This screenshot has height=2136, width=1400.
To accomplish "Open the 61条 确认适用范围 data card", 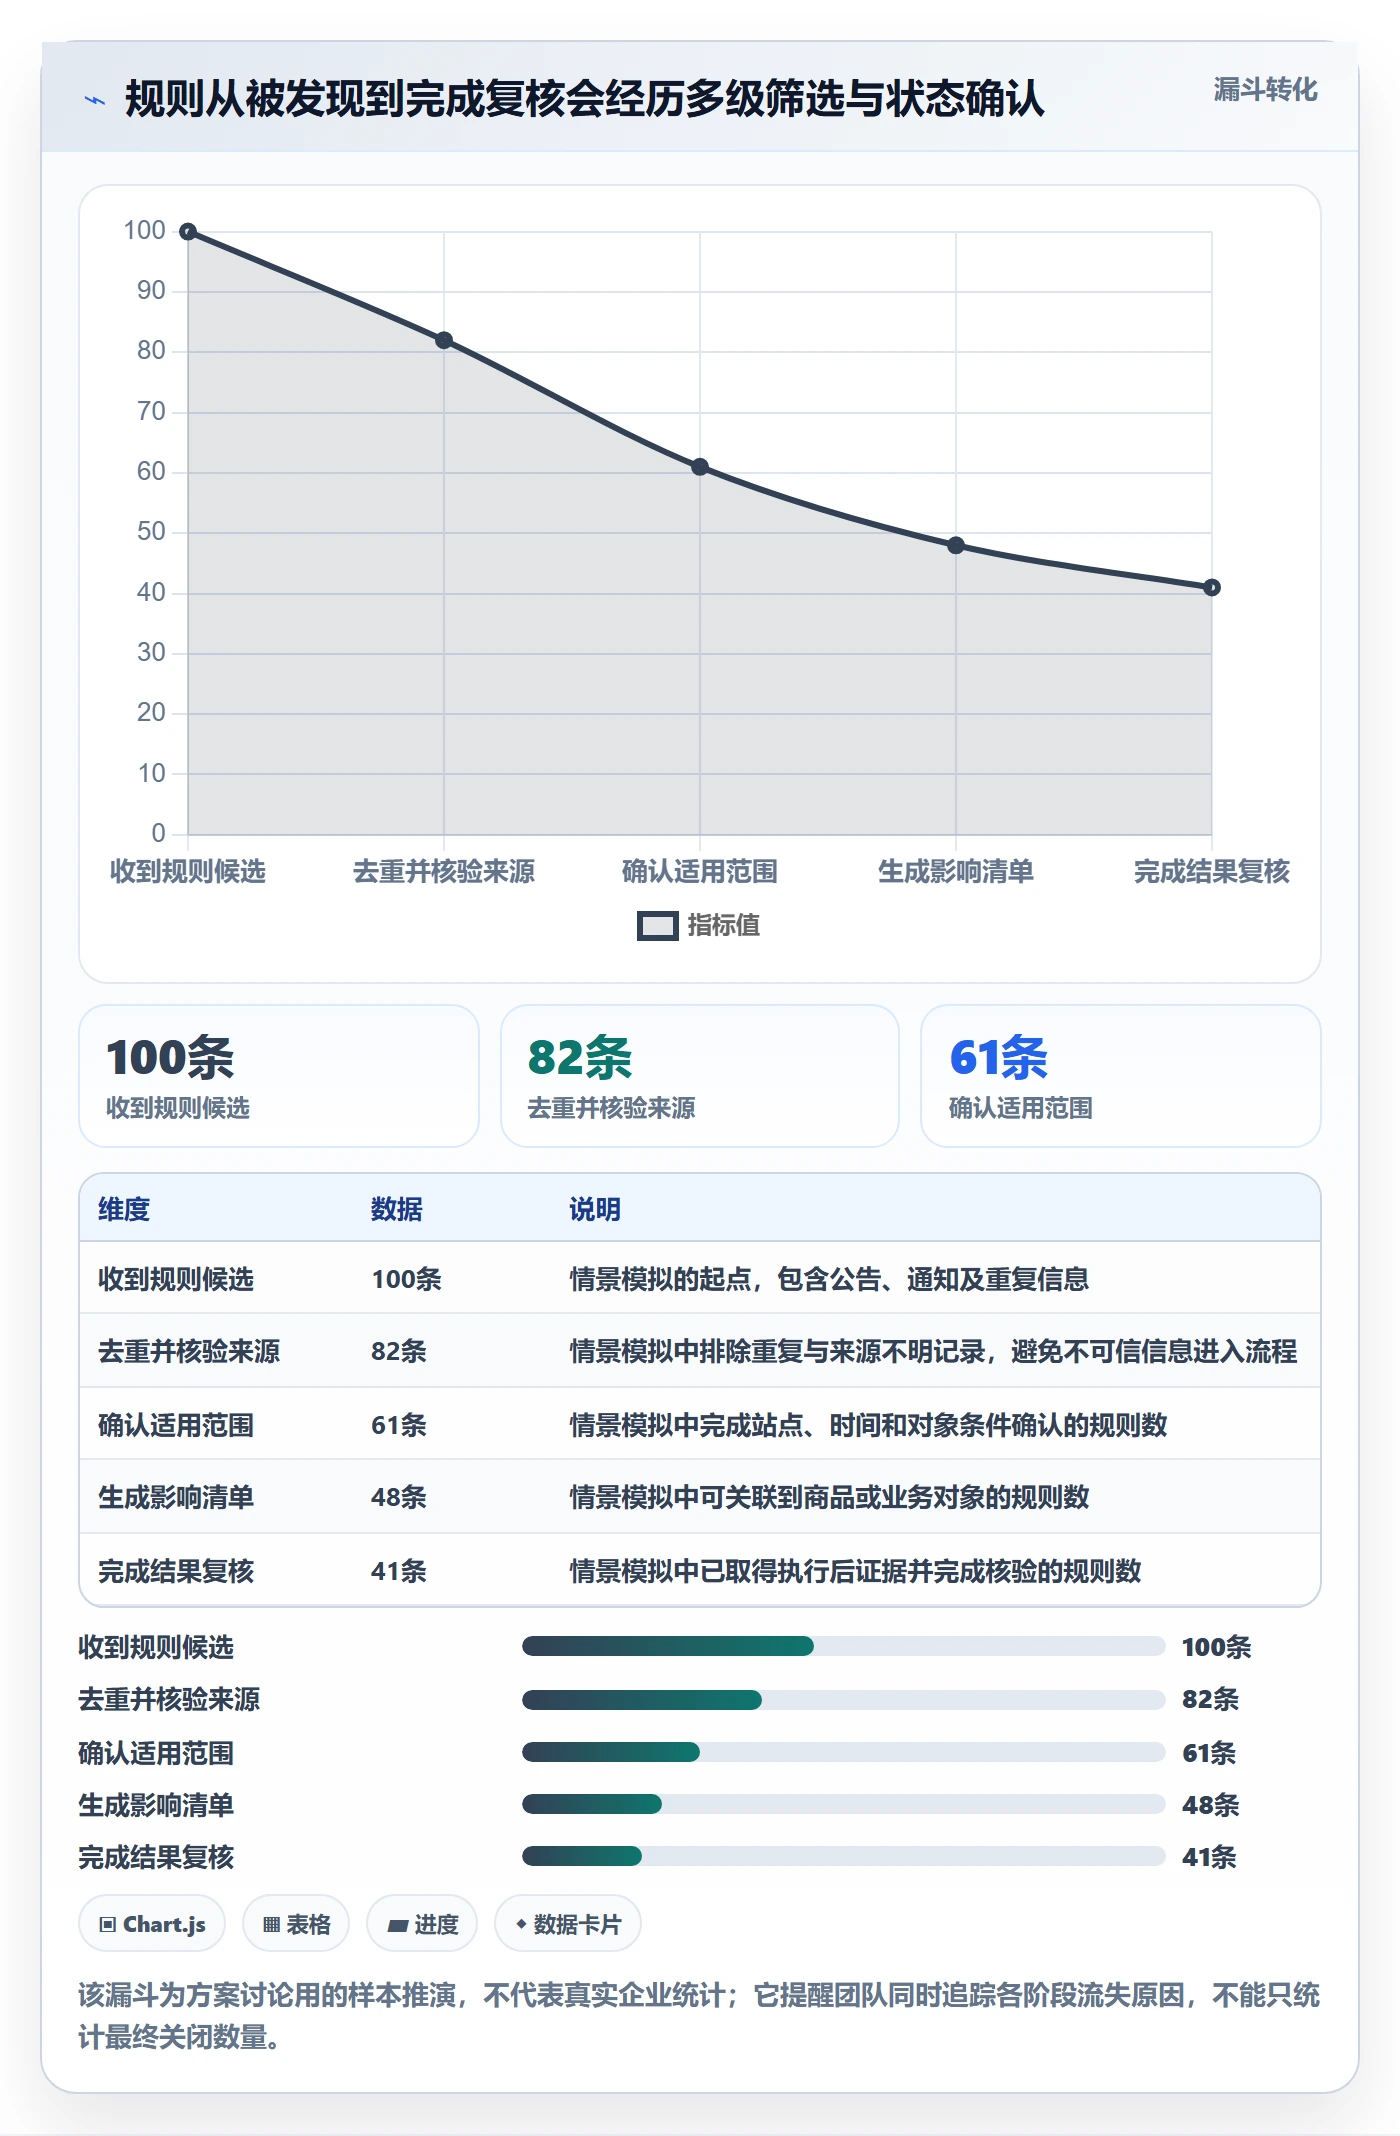I will point(1121,1076).
